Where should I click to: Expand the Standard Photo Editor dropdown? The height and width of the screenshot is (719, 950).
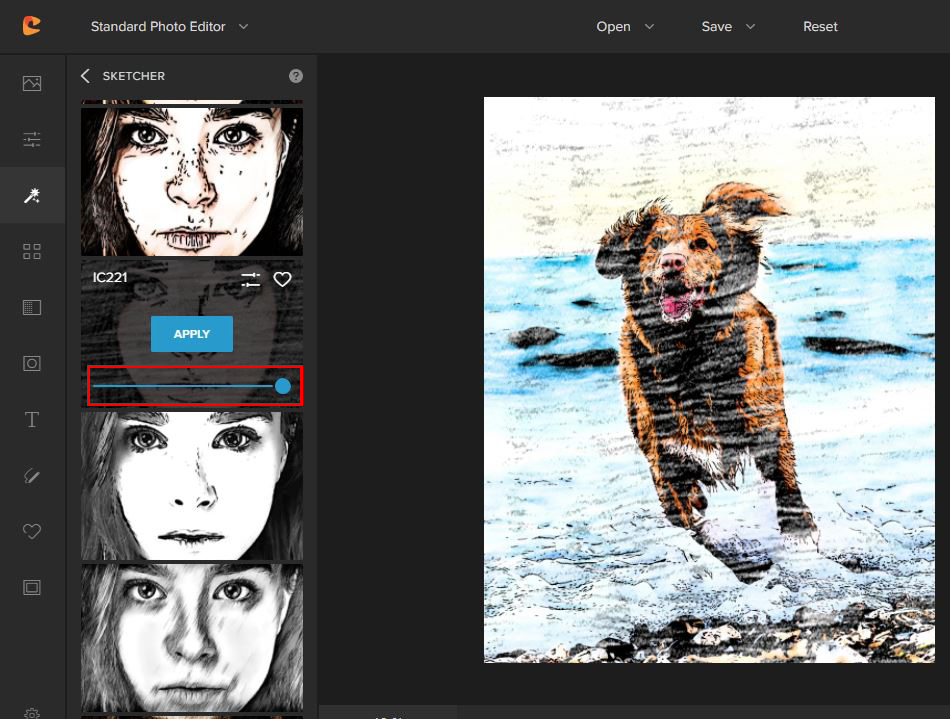click(x=169, y=27)
